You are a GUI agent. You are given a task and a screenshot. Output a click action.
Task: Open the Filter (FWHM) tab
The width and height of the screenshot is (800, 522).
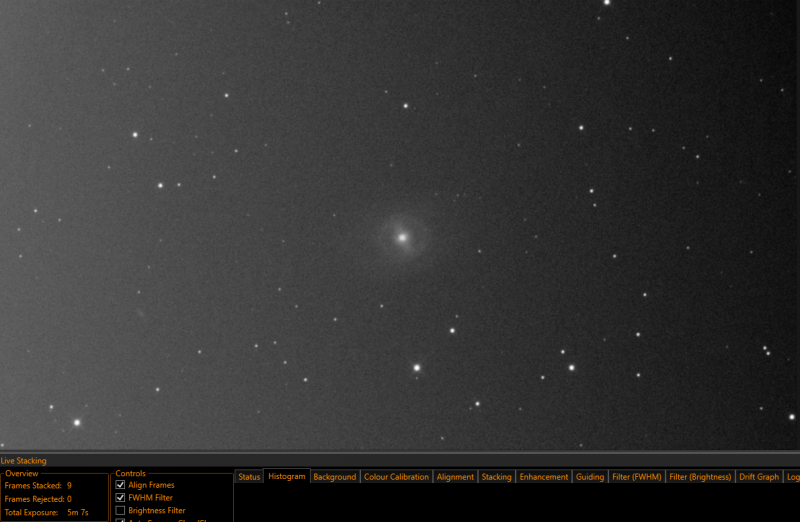tap(637, 477)
